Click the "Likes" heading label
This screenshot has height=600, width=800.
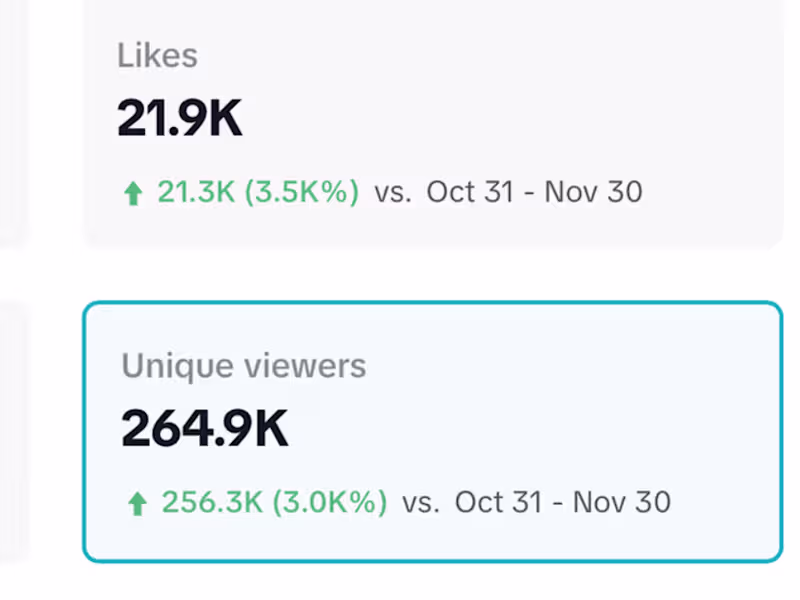(x=157, y=55)
